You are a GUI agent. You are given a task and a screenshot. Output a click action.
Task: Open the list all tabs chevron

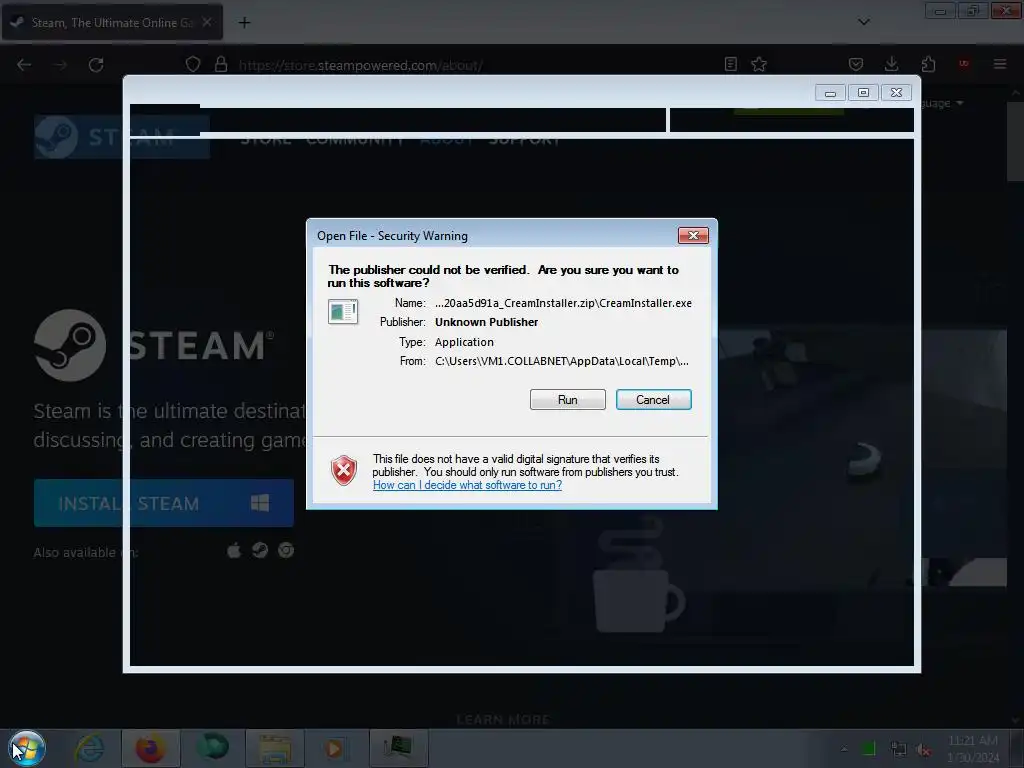click(x=864, y=22)
